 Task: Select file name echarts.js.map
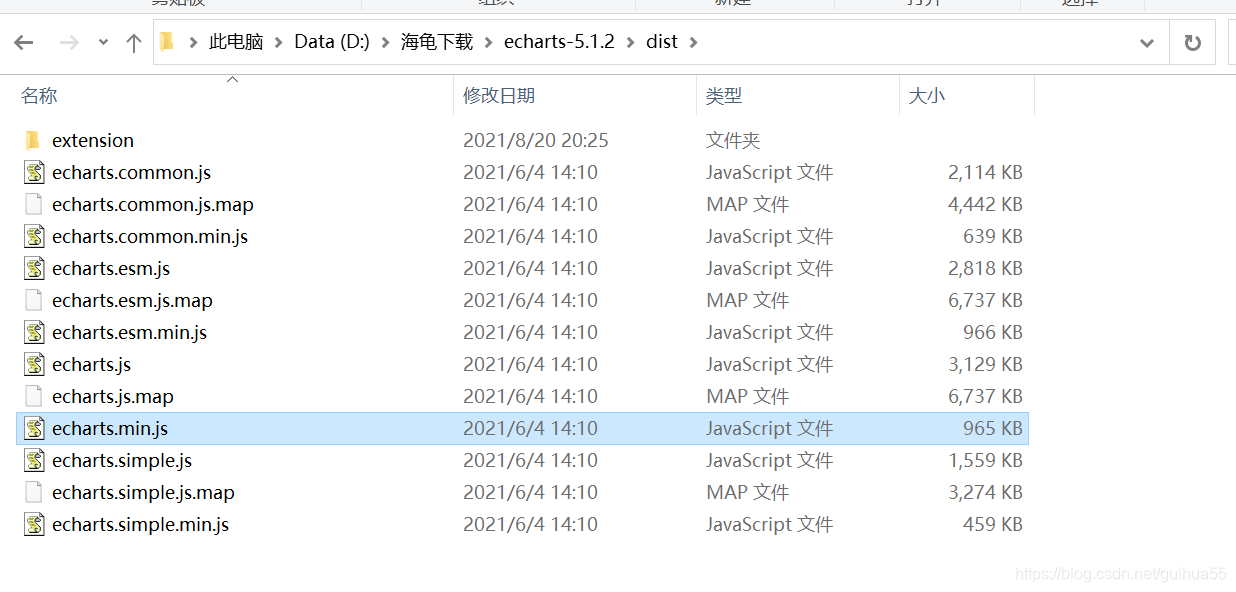(x=113, y=397)
